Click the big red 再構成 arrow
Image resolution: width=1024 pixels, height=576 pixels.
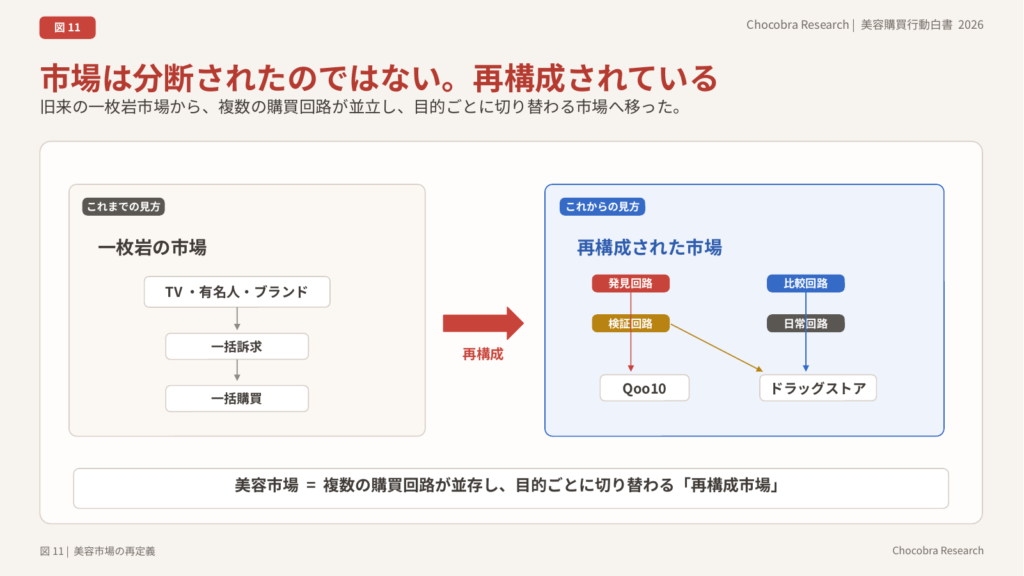(483, 323)
